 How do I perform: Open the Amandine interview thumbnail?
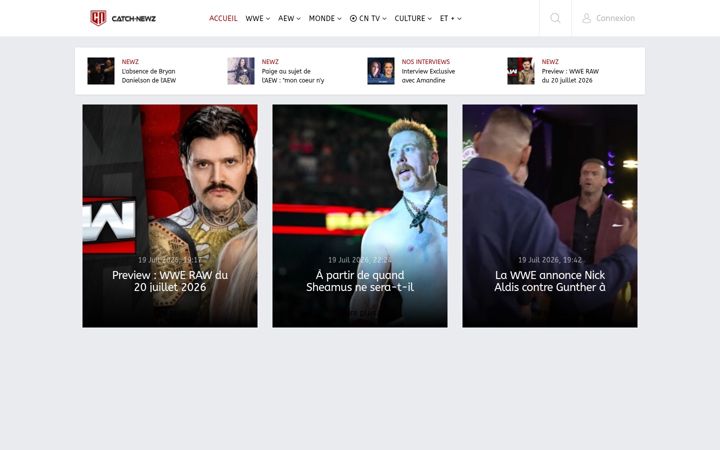[x=381, y=71]
